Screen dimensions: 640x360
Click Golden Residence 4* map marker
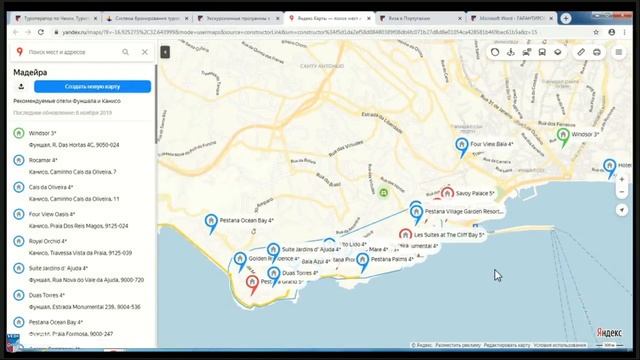(x=240, y=261)
